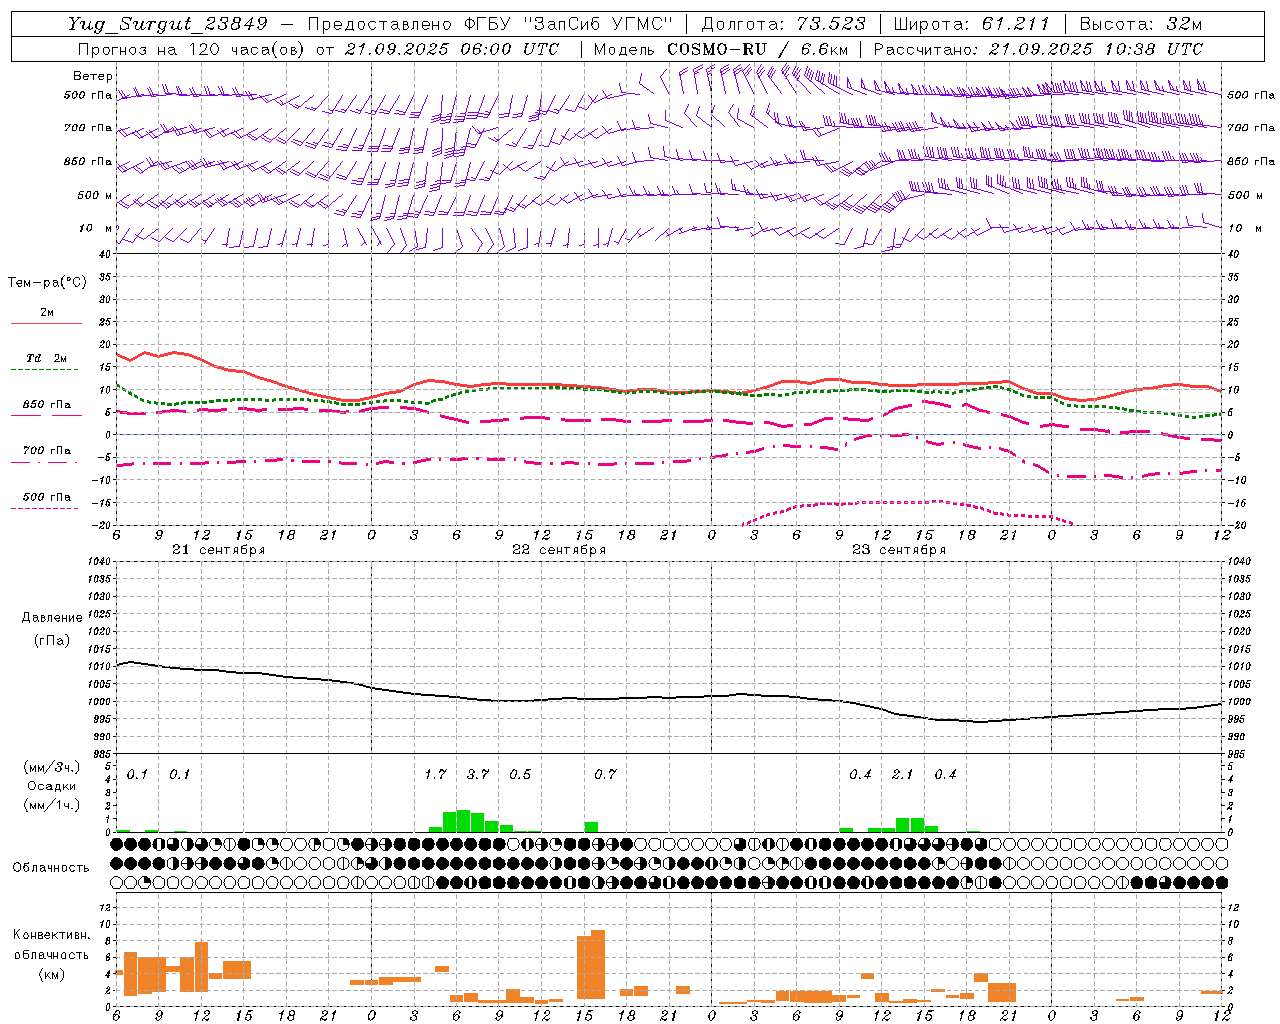The height and width of the screenshot is (1024, 1280).
Task: Click the Облачность cloud cover label
Action: click(51, 868)
